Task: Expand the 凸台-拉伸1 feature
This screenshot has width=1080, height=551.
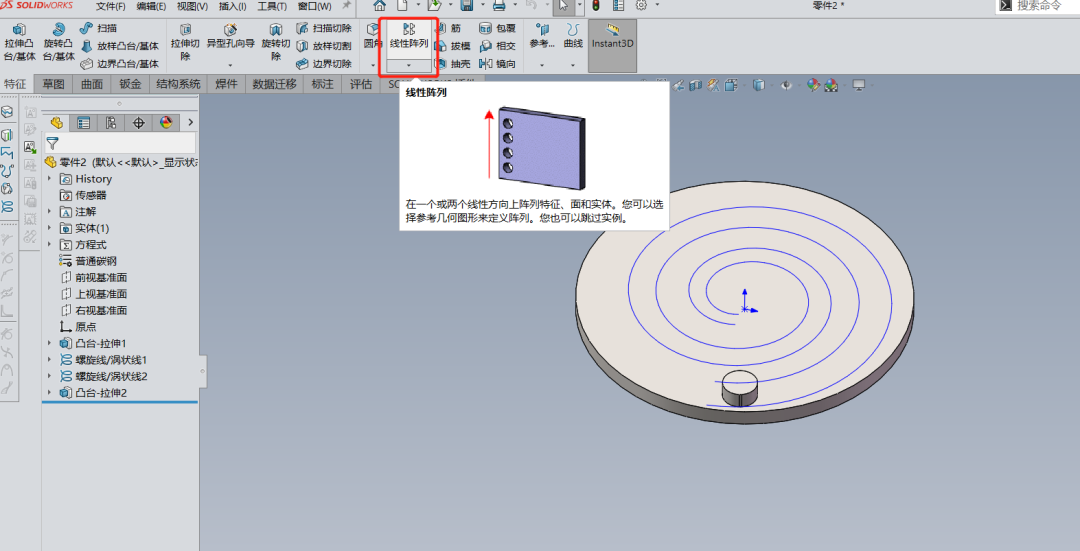Action: (x=50, y=343)
